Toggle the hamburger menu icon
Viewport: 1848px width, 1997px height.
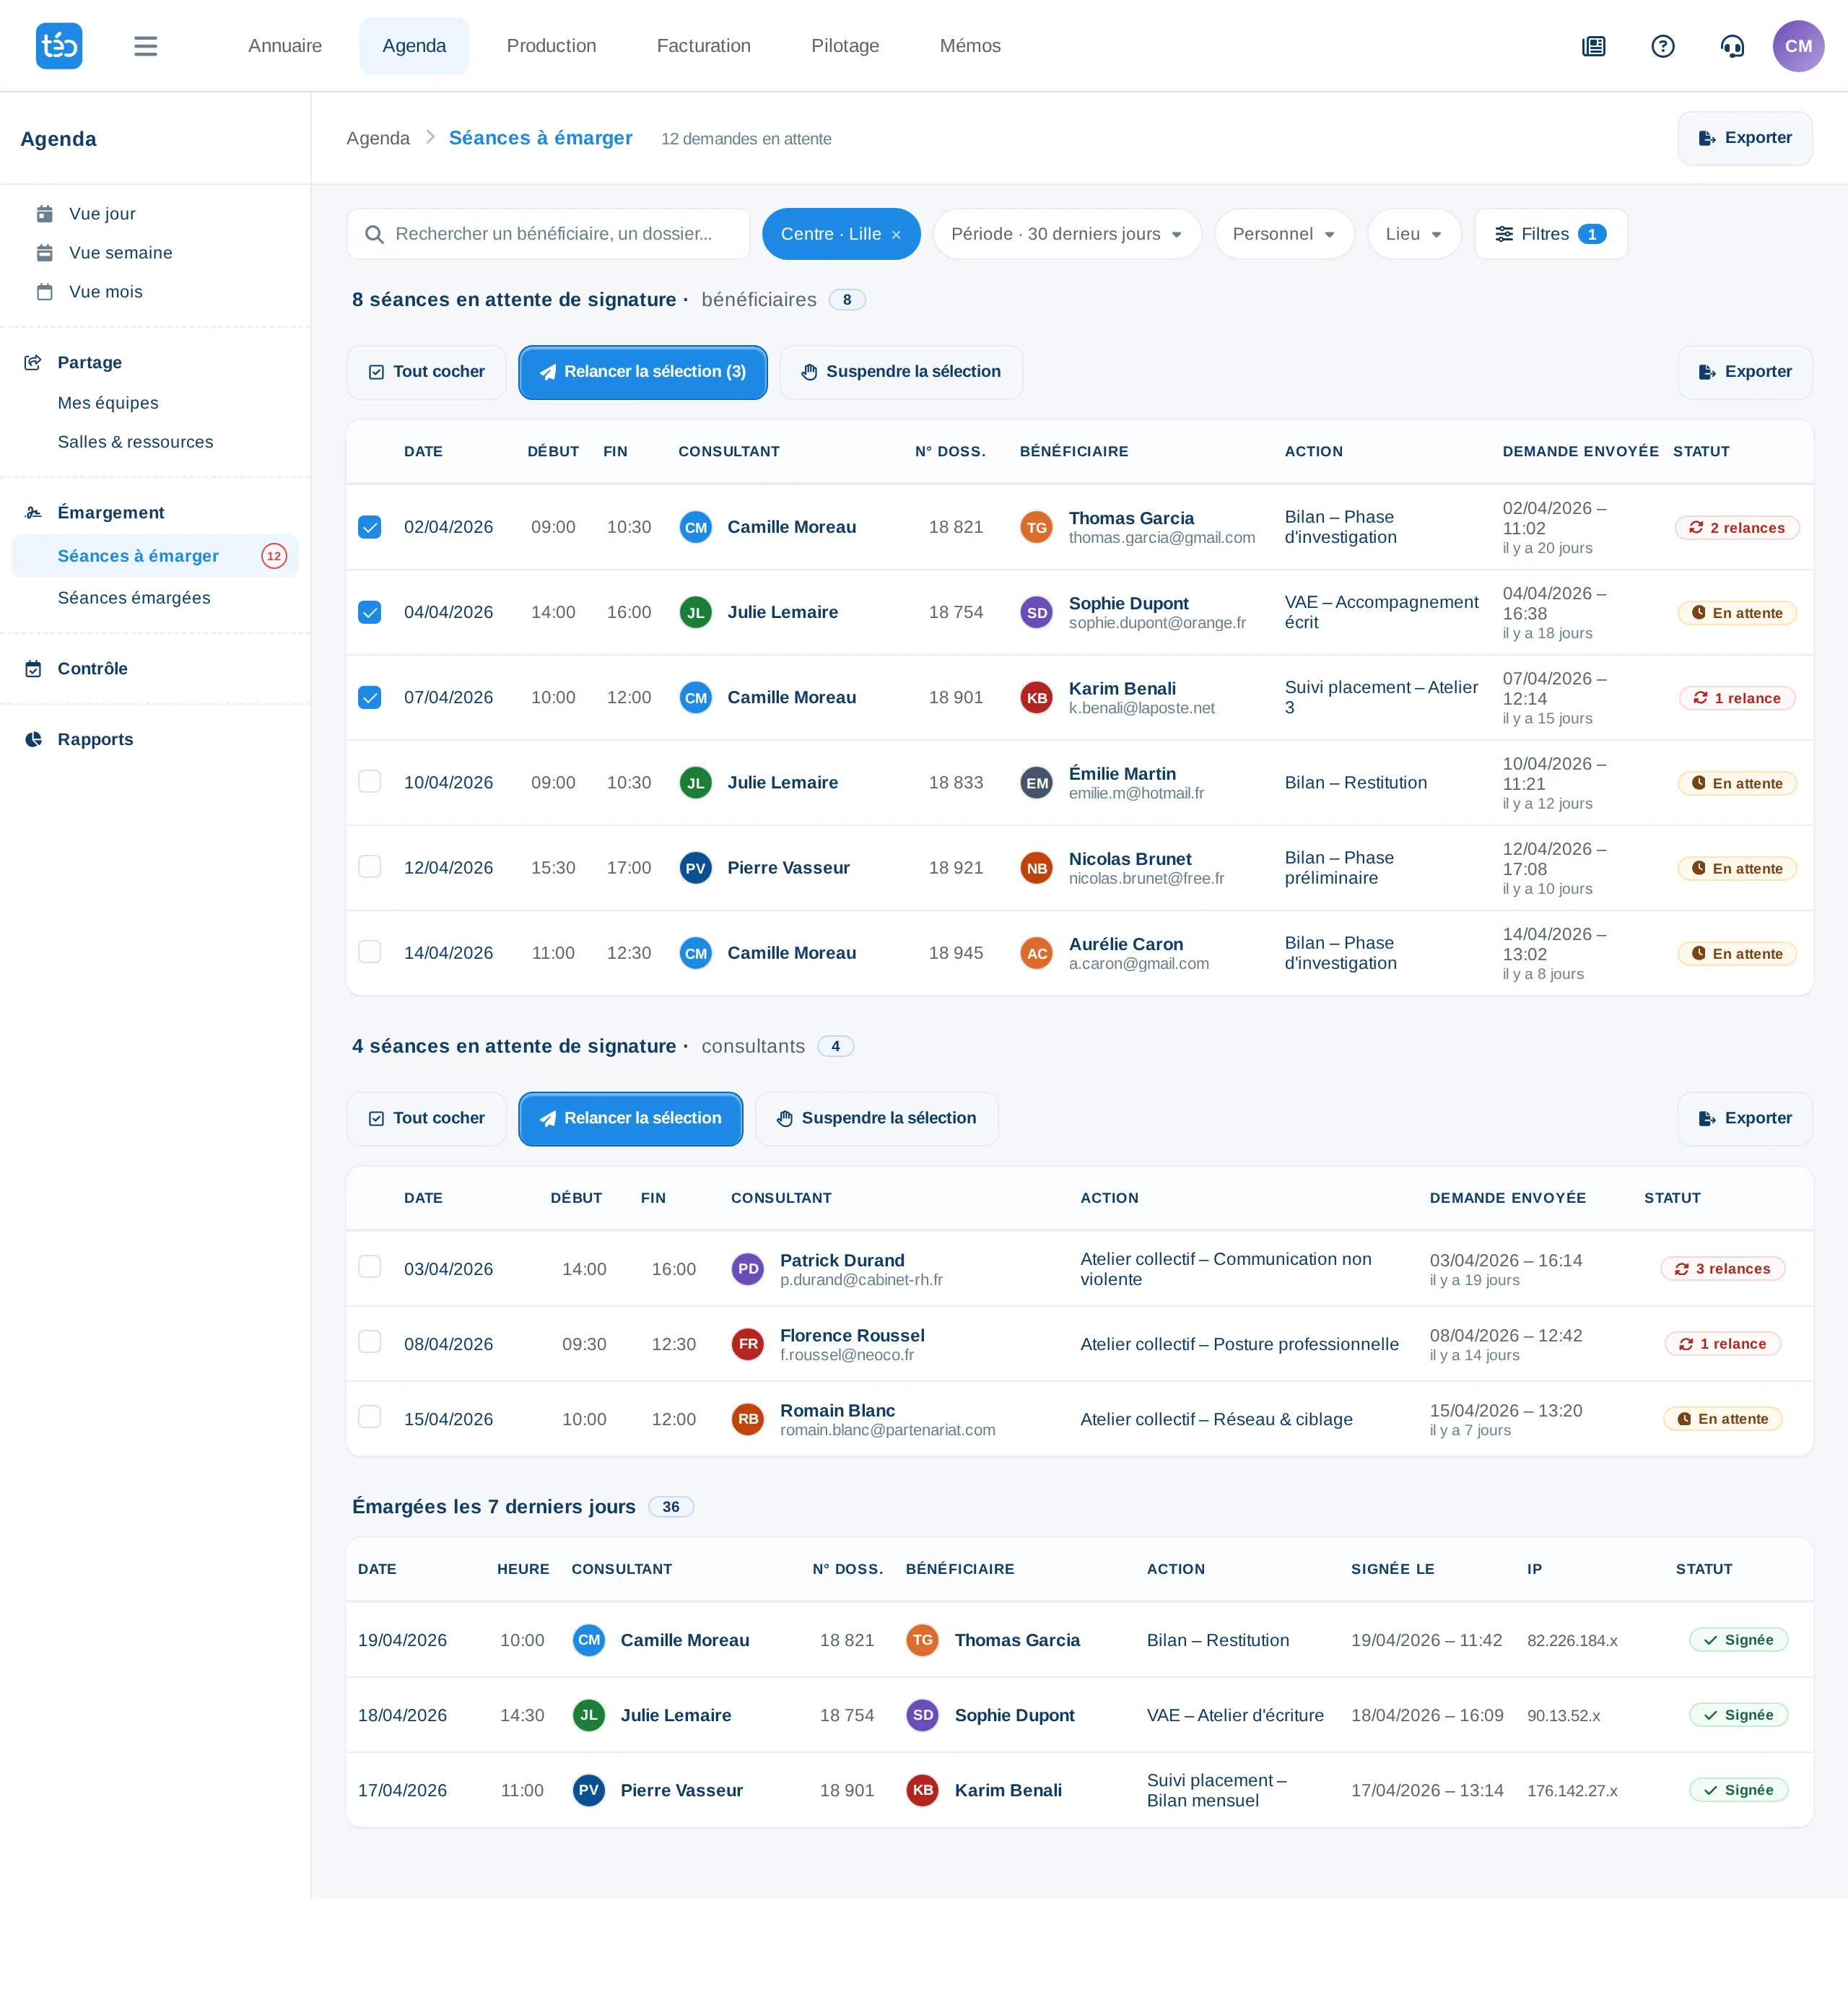click(x=146, y=46)
